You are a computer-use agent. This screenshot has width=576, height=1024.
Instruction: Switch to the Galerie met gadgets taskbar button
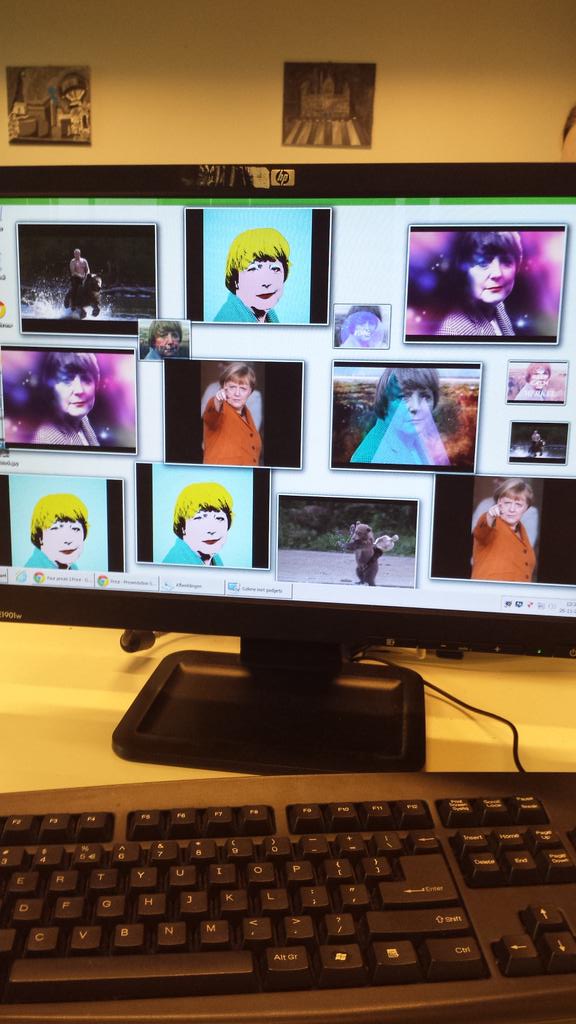pos(258,588)
